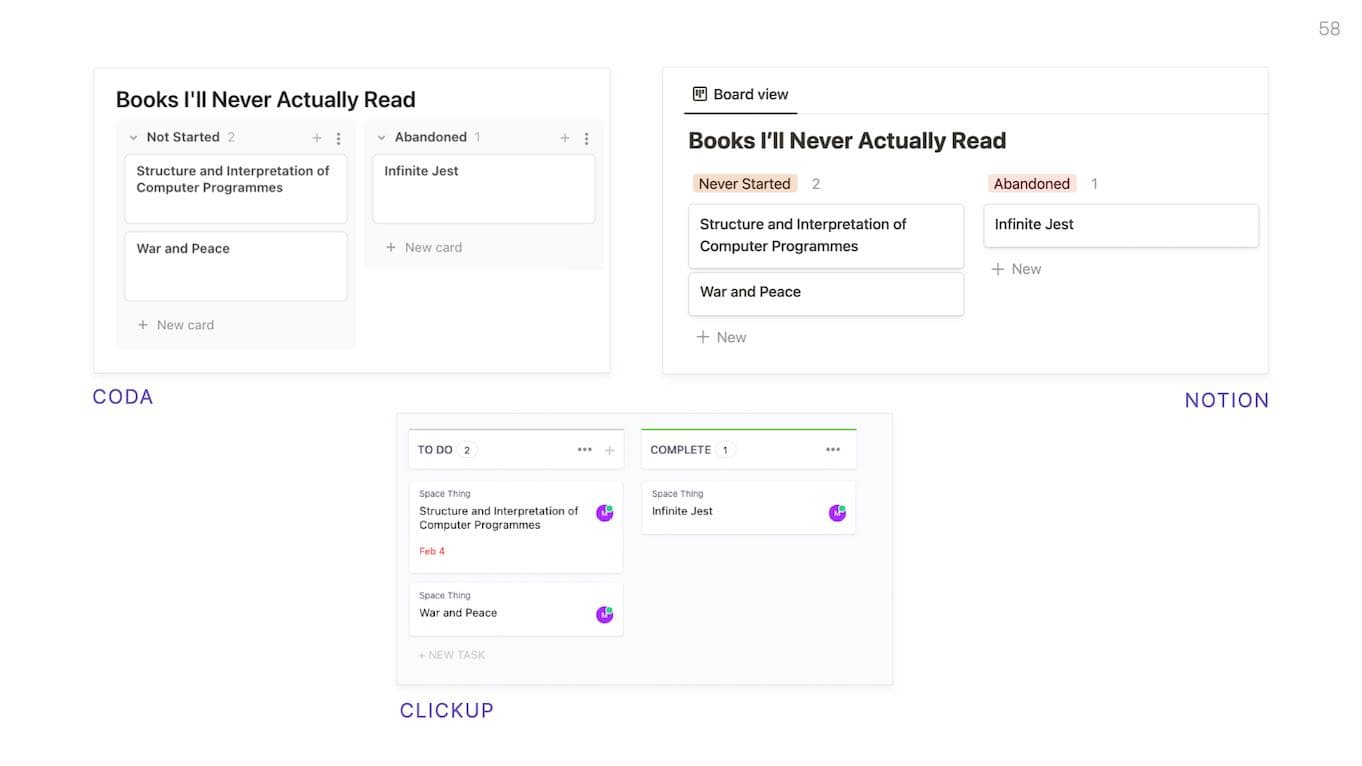Screen dimensions: 1362x766
Task: Open kebab menu for Coda Abandoned column
Action: point(586,138)
